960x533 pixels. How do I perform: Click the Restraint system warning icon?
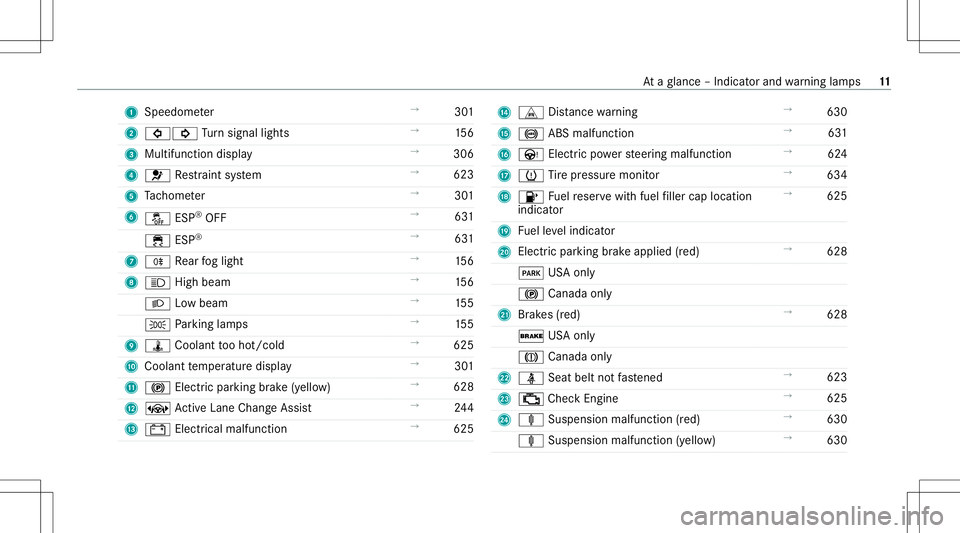click(x=157, y=176)
